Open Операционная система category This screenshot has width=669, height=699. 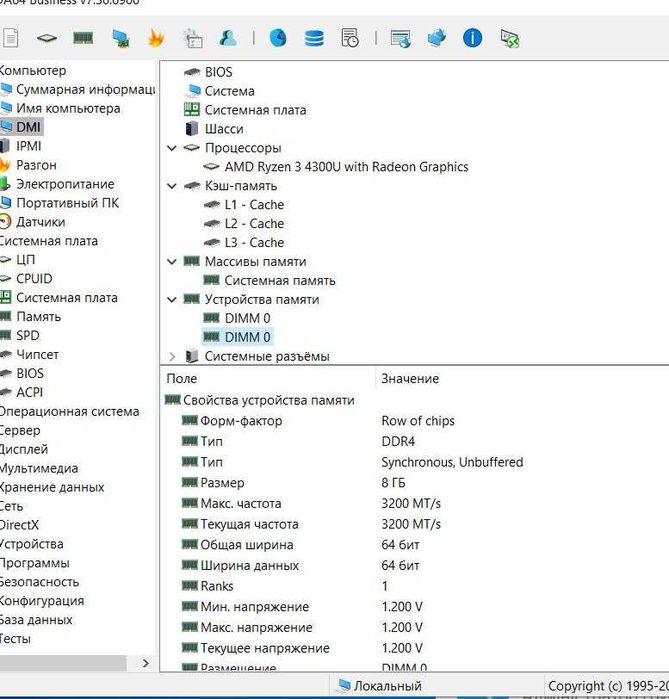[x=69, y=411]
